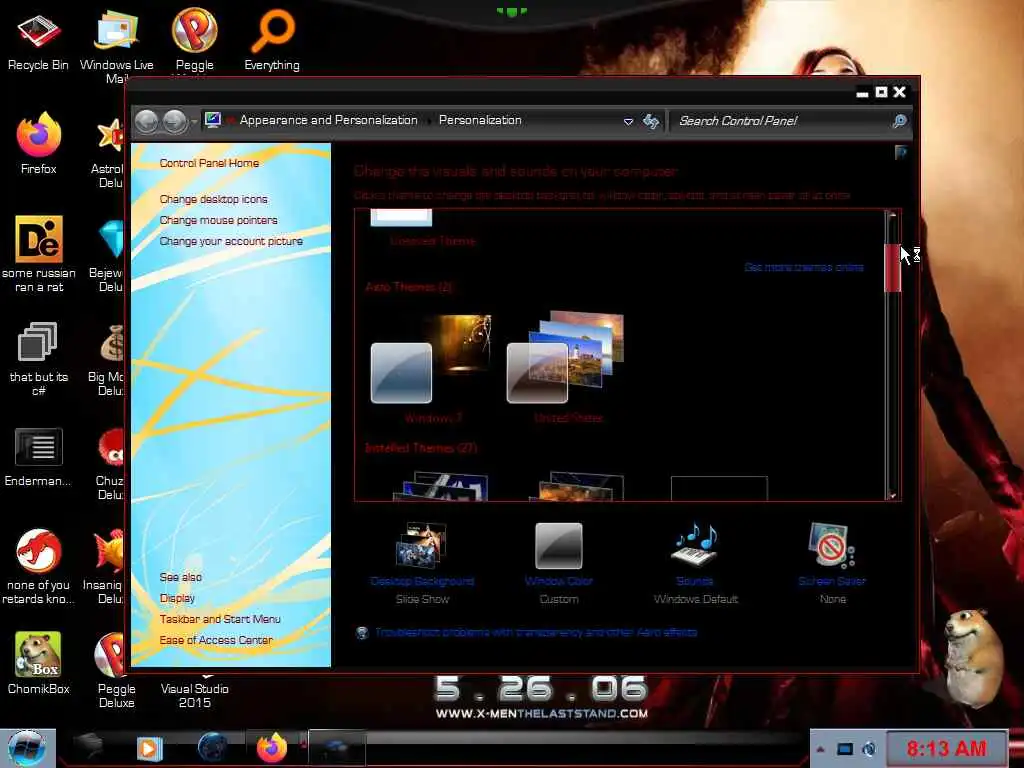Open the network tray icon
Screen dimensions: 1024x768
[845, 749]
